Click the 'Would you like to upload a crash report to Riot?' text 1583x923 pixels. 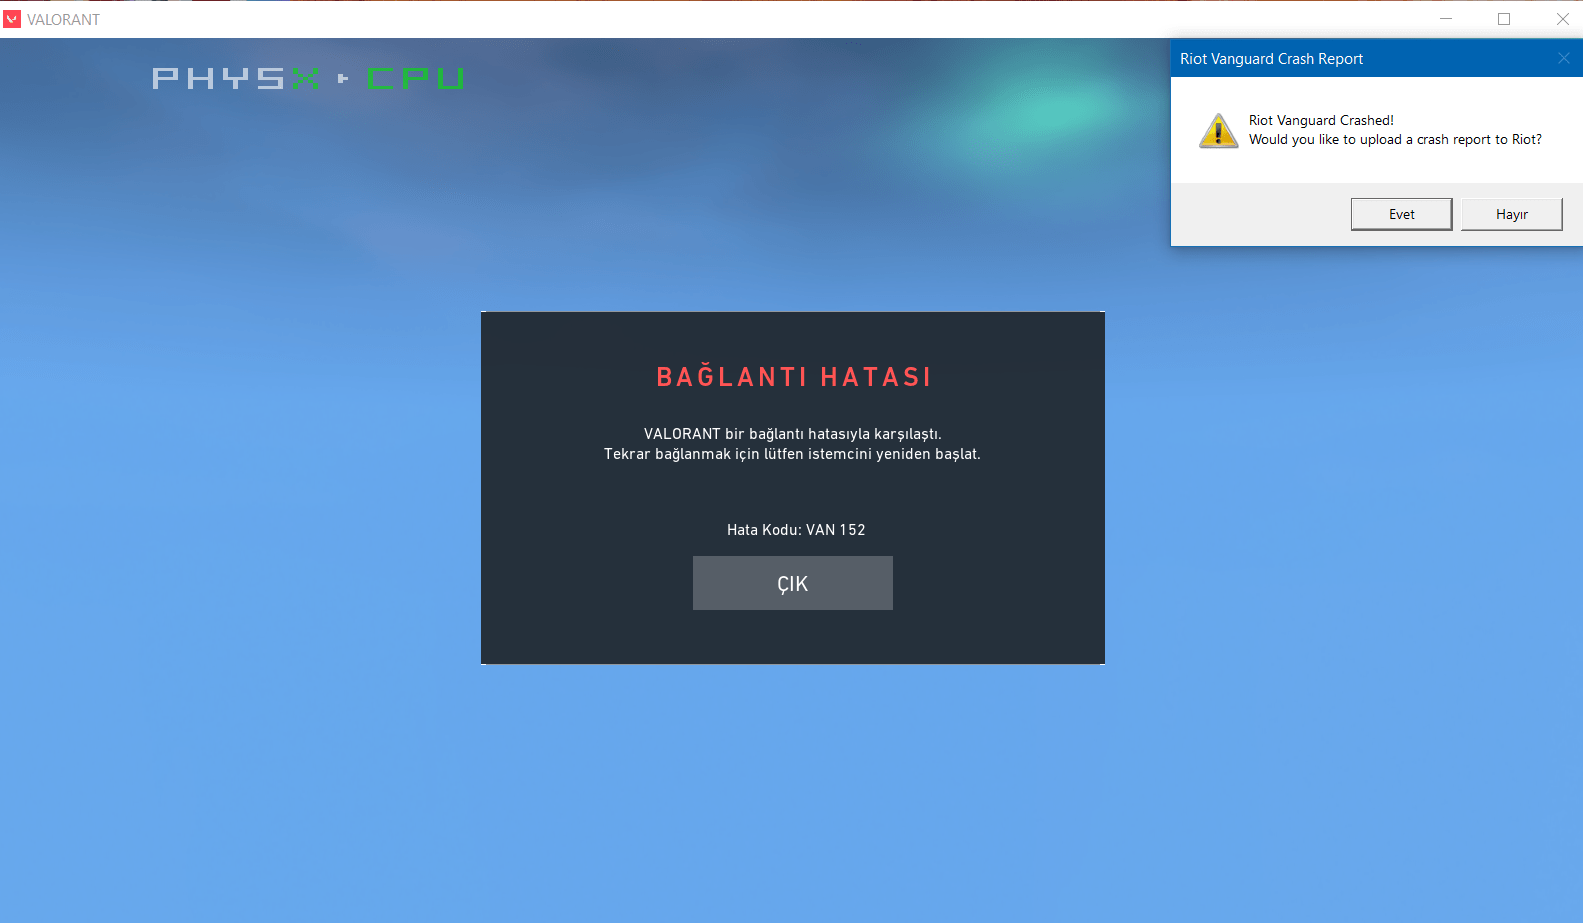point(1395,140)
